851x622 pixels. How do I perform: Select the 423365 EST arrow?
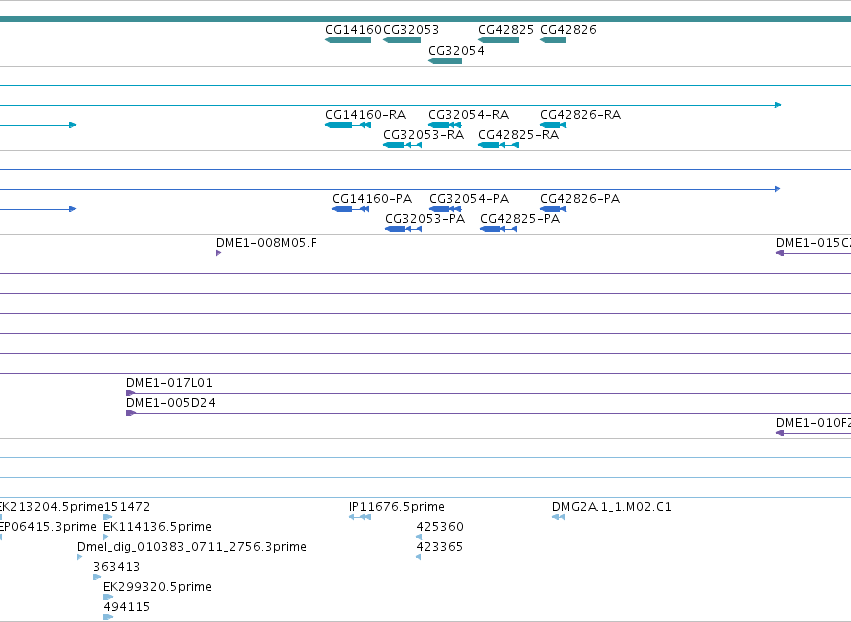[418, 557]
